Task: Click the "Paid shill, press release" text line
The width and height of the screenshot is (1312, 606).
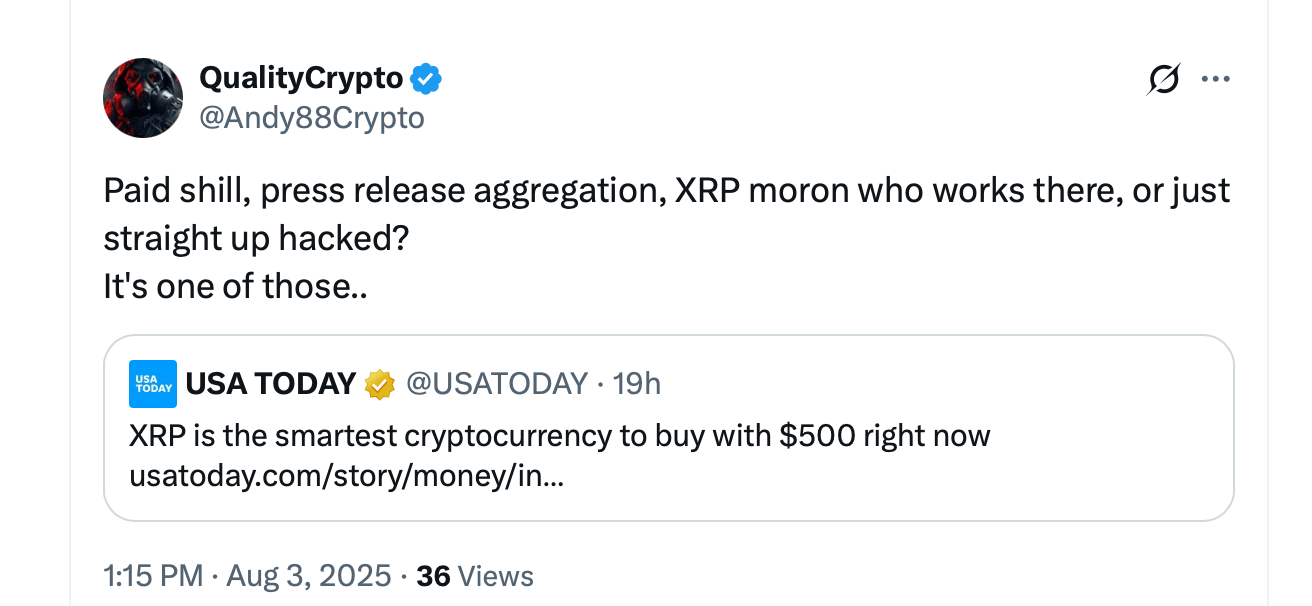Action: click(666, 191)
